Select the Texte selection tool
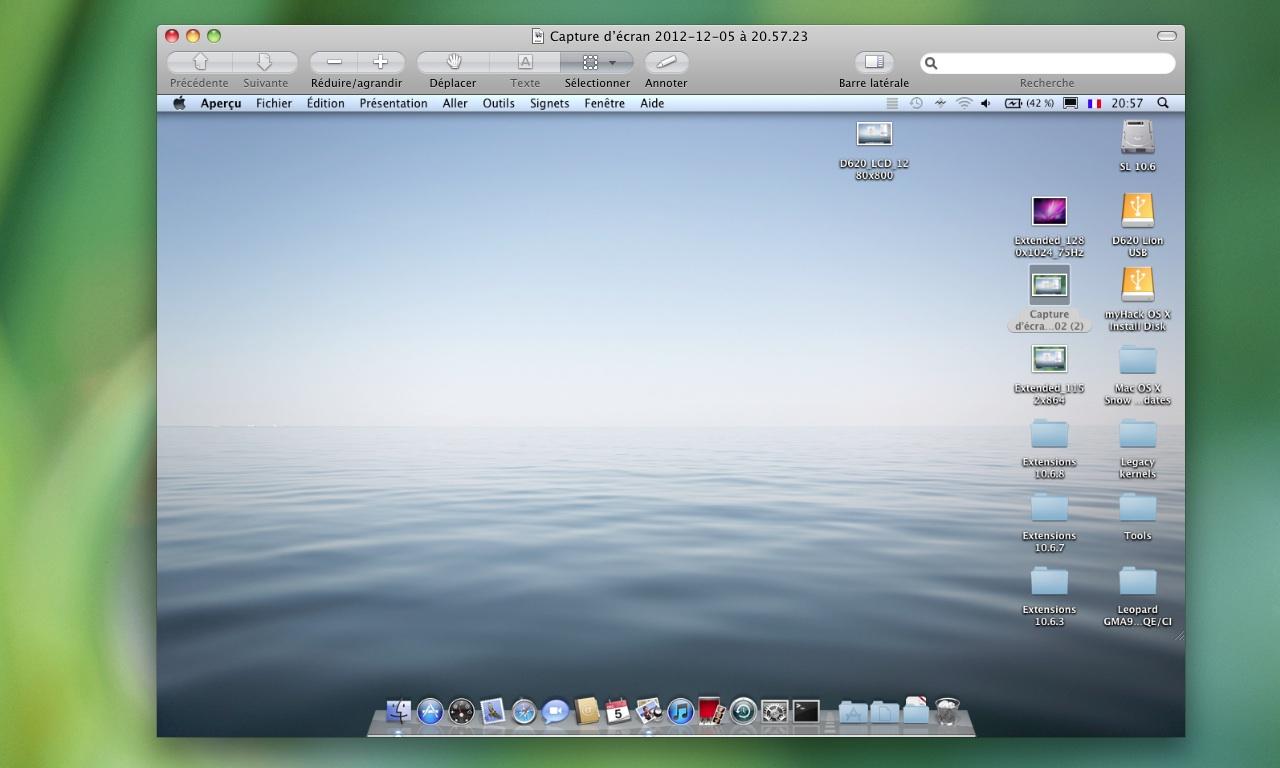 [525, 62]
